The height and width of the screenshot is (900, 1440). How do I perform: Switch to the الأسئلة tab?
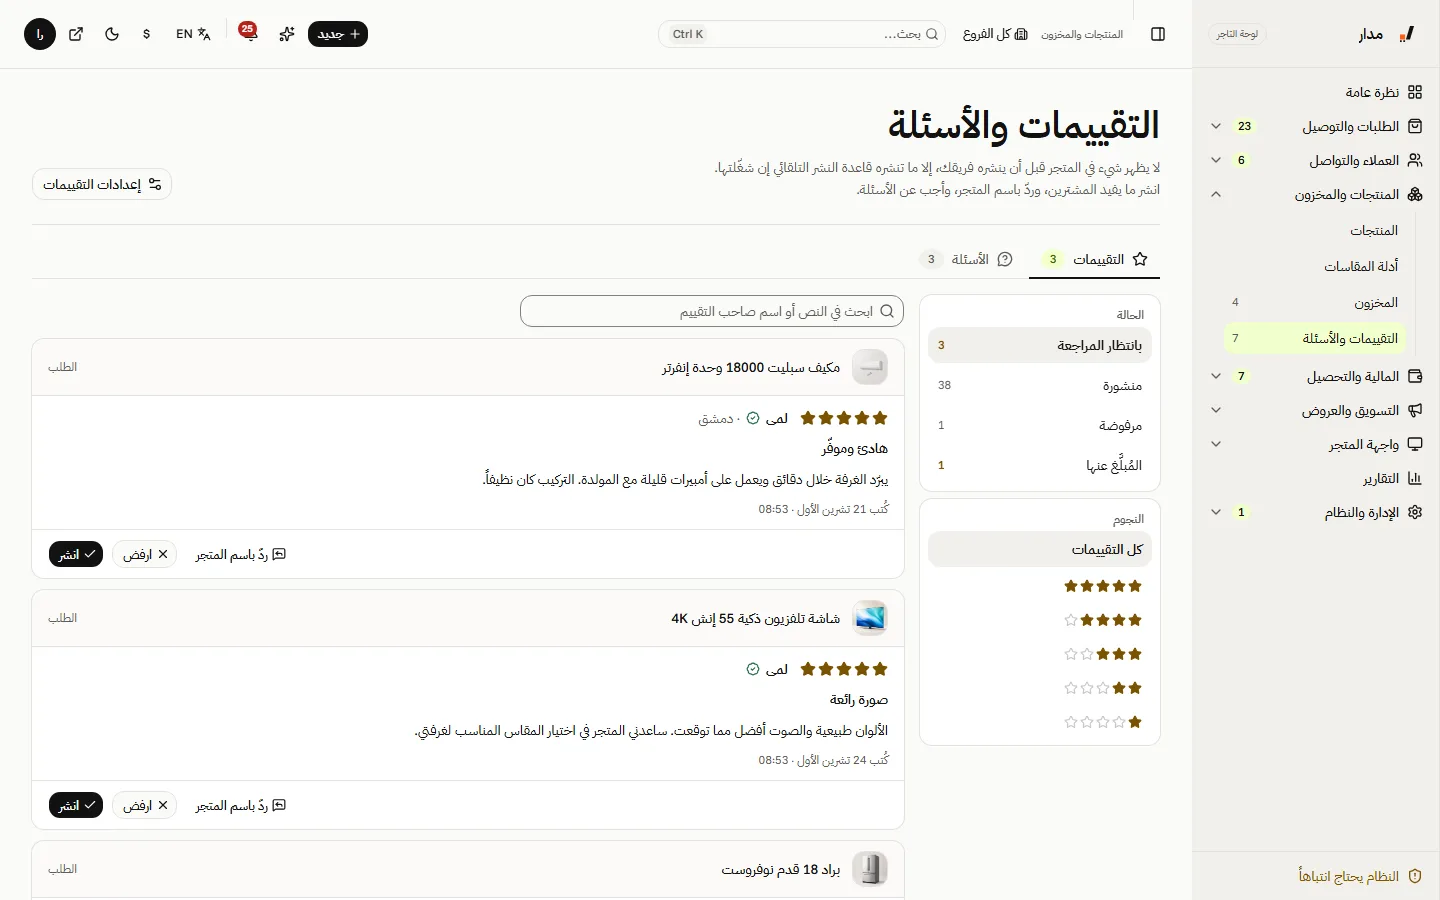pyautogui.click(x=967, y=259)
